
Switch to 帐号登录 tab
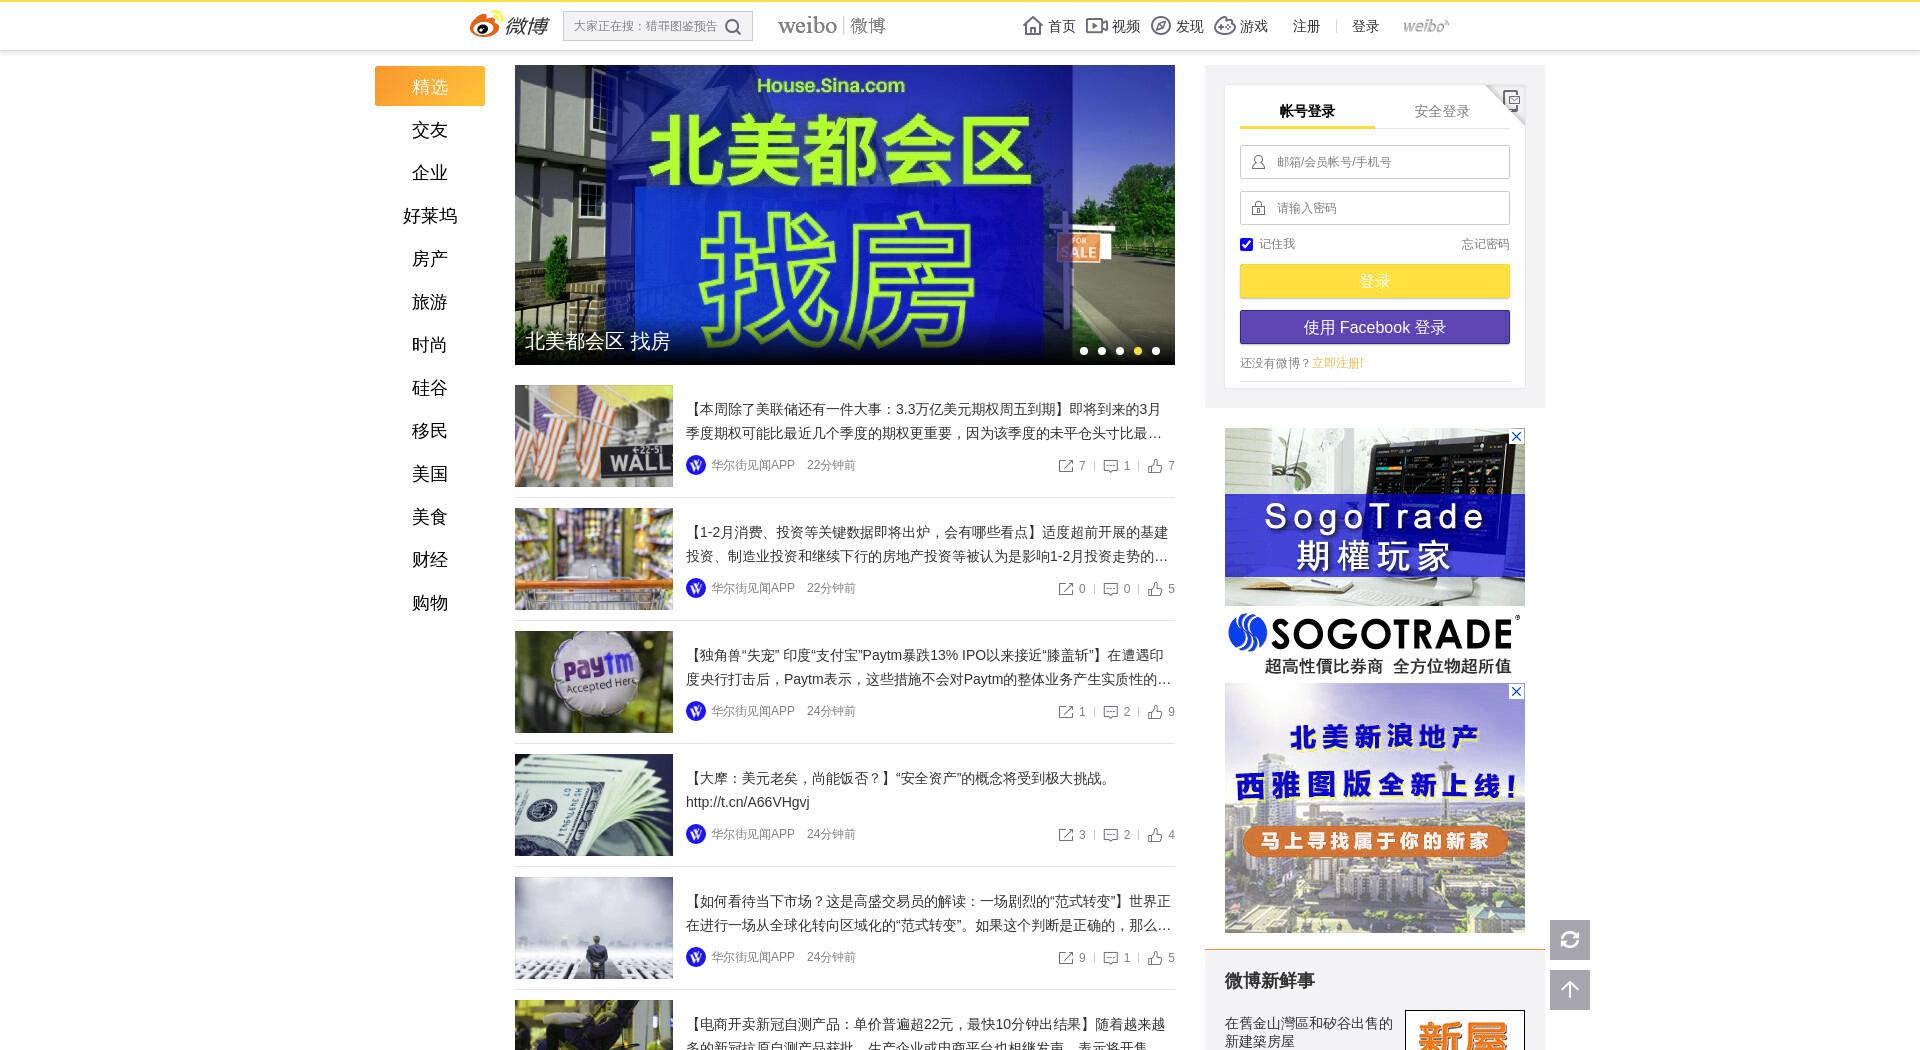(x=1307, y=111)
